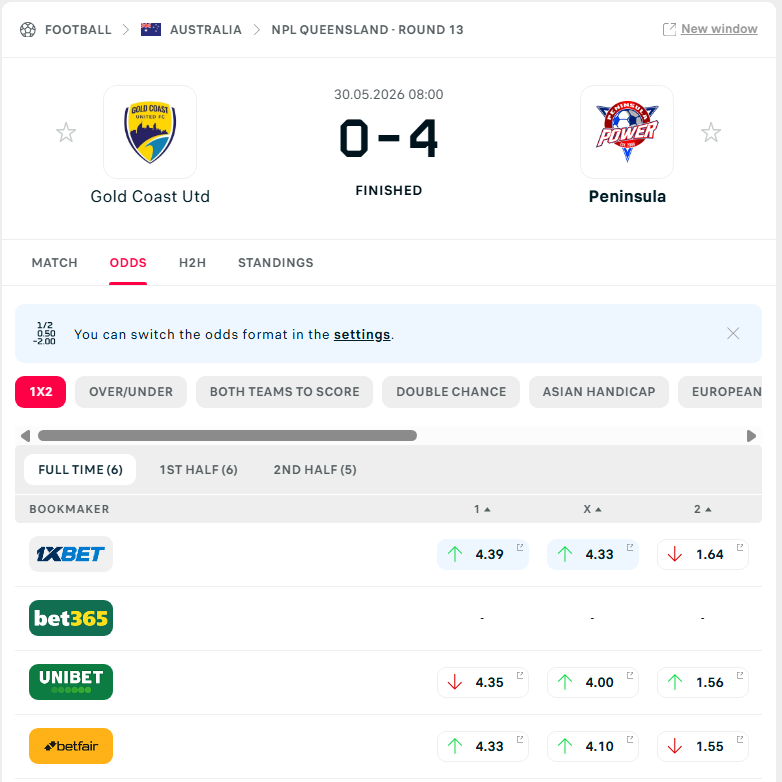Screen dimensions: 782x782
Task: Sort by column 1 odds arrow
Action: click(x=487, y=510)
